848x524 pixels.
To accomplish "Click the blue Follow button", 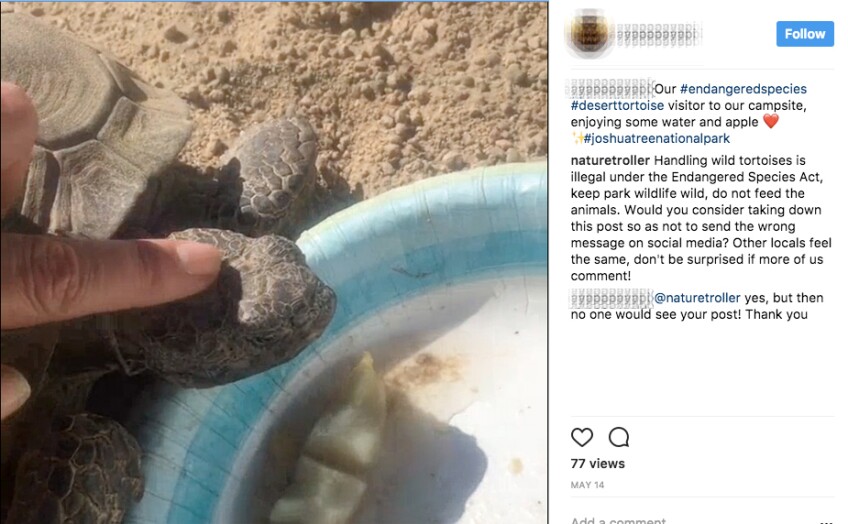I will tap(805, 34).
